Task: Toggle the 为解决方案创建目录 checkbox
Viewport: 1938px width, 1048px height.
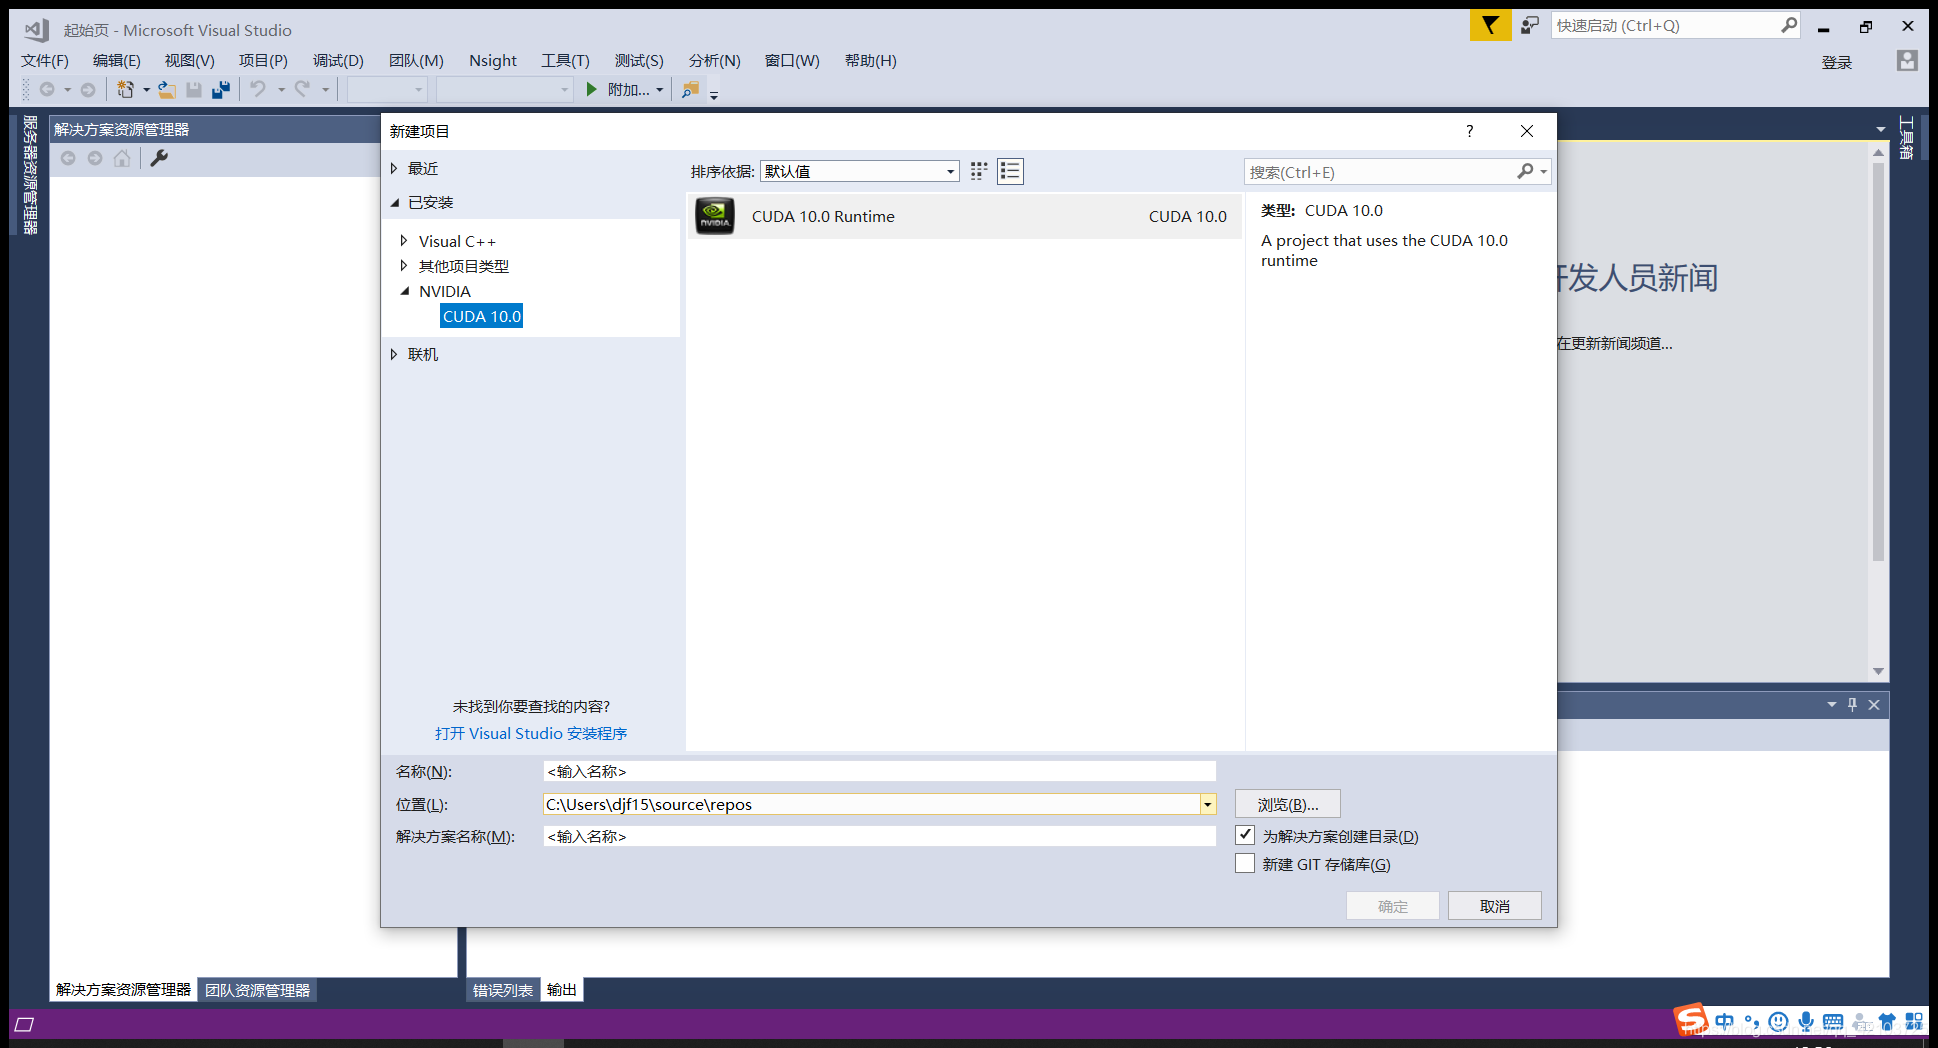Action: click(x=1245, y=835)
